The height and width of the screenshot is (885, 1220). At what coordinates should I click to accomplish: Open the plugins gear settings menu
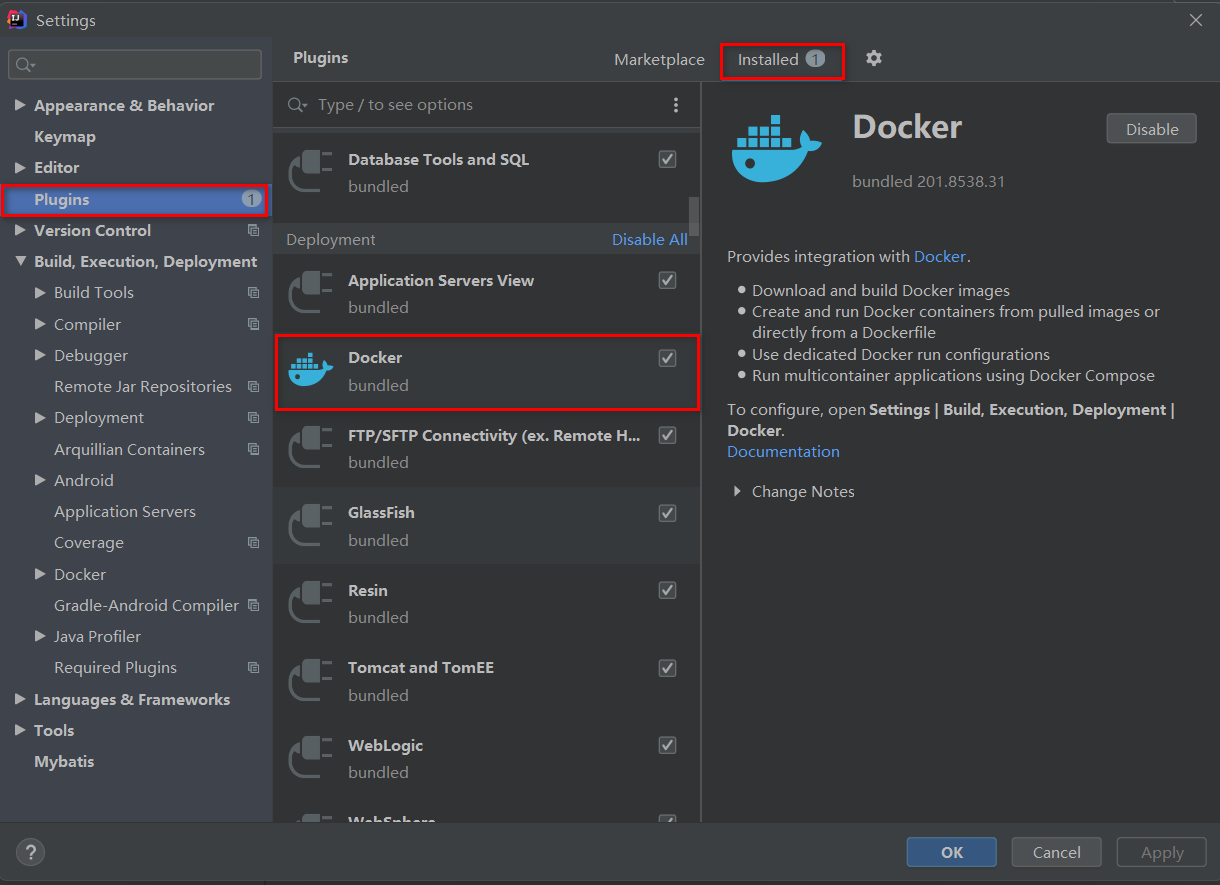pyautogui.click(x=874, y=58)
